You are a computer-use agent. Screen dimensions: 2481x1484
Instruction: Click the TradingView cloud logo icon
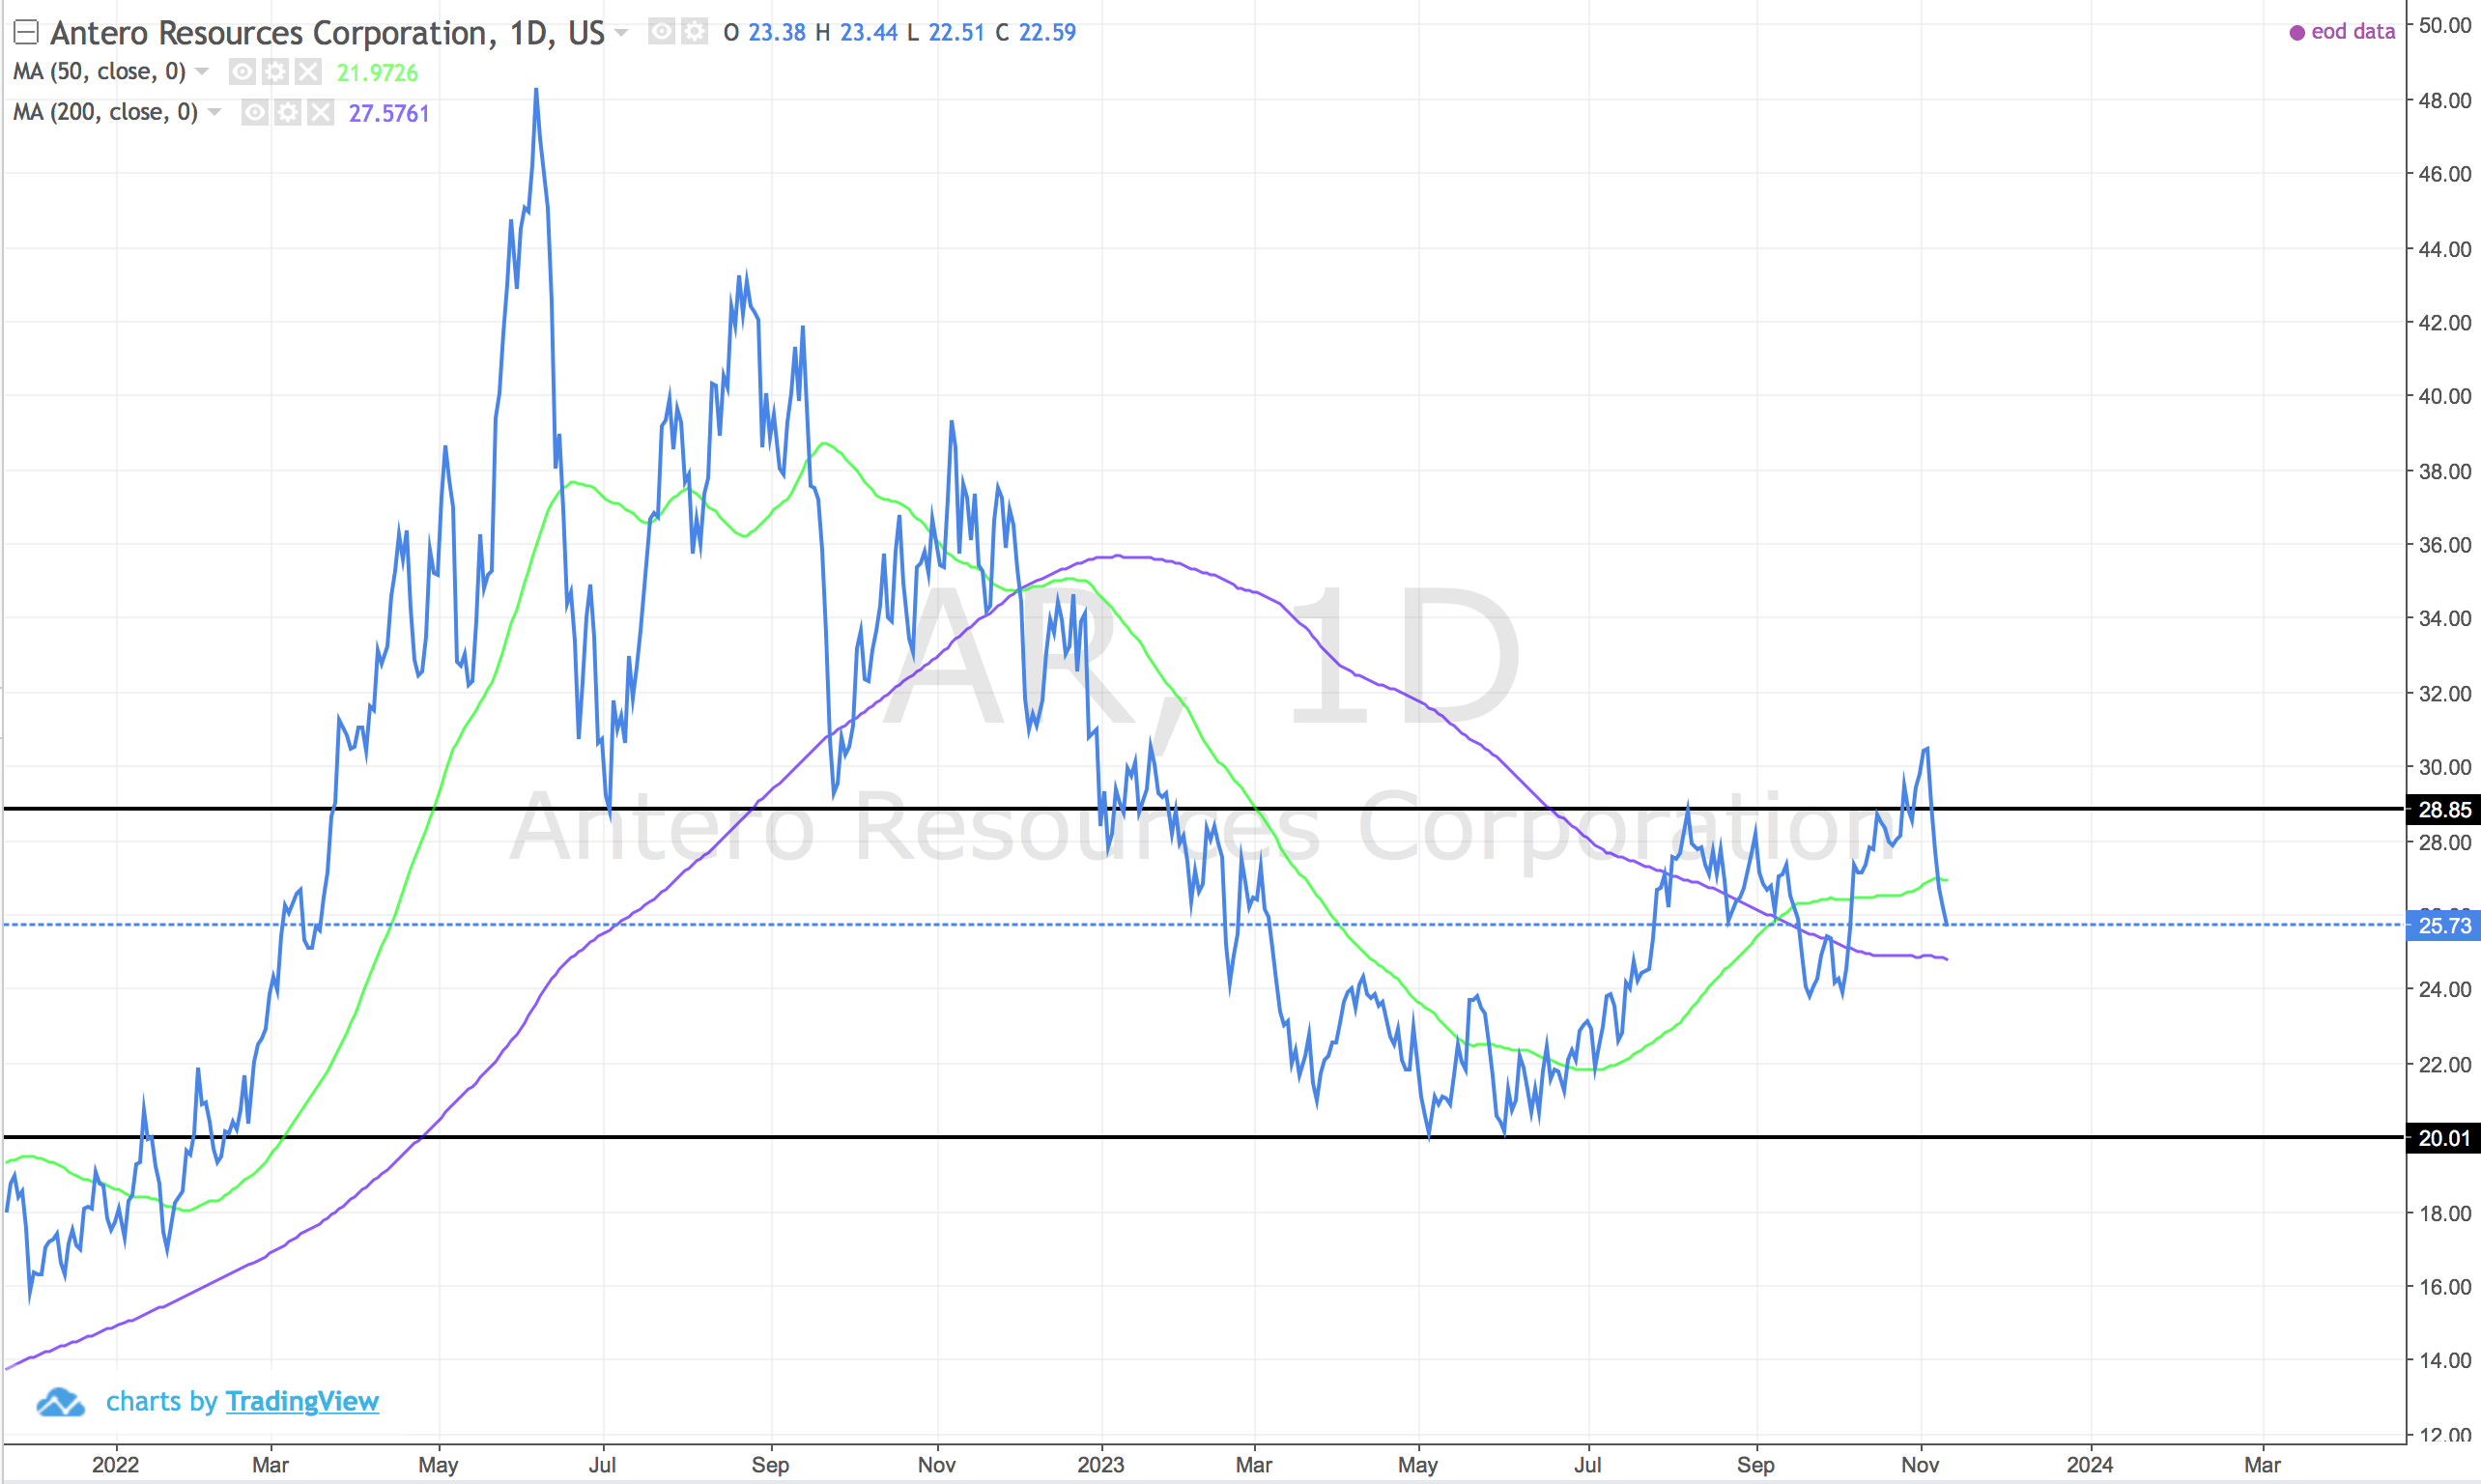coord(60,1402)
